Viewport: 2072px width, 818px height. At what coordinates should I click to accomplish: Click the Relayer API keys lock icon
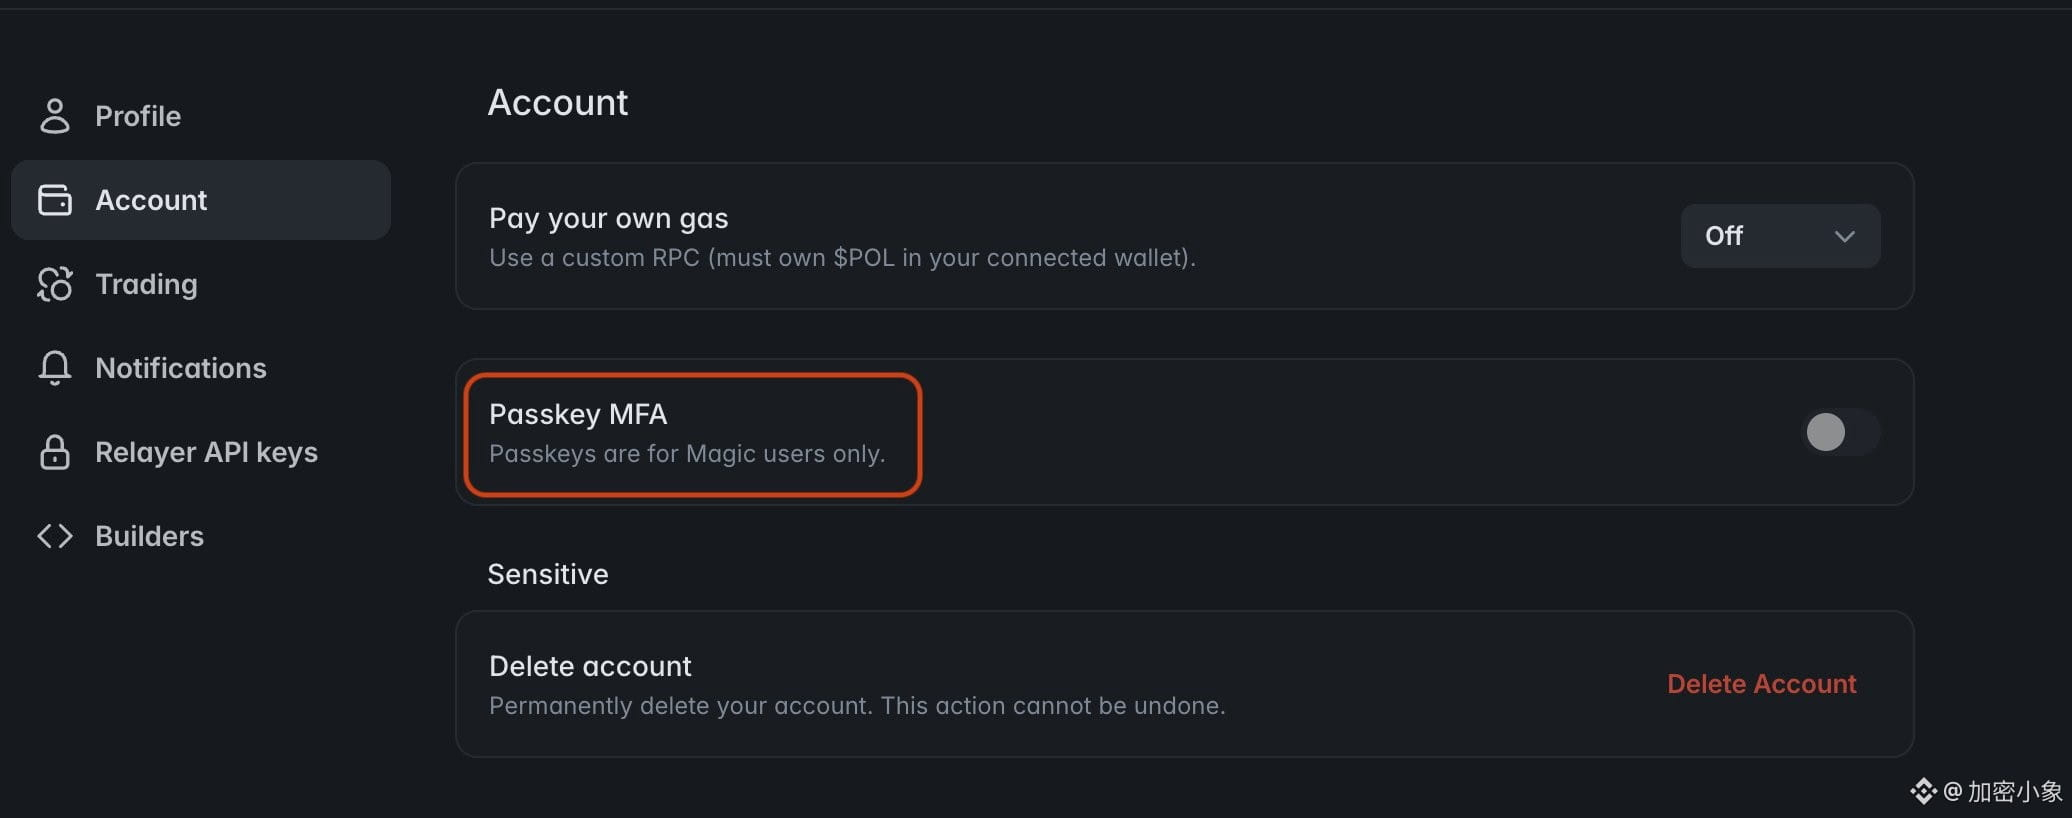tap(55, 452)
